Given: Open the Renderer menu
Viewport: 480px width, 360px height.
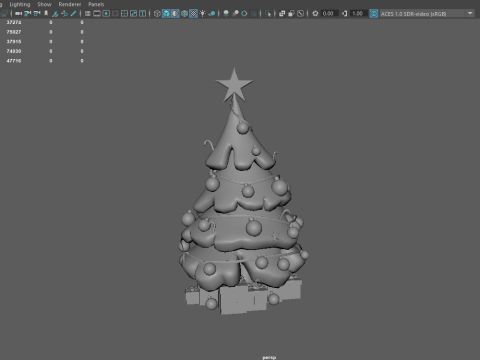Looking at the screenshot, I should [x=70, y=4].
